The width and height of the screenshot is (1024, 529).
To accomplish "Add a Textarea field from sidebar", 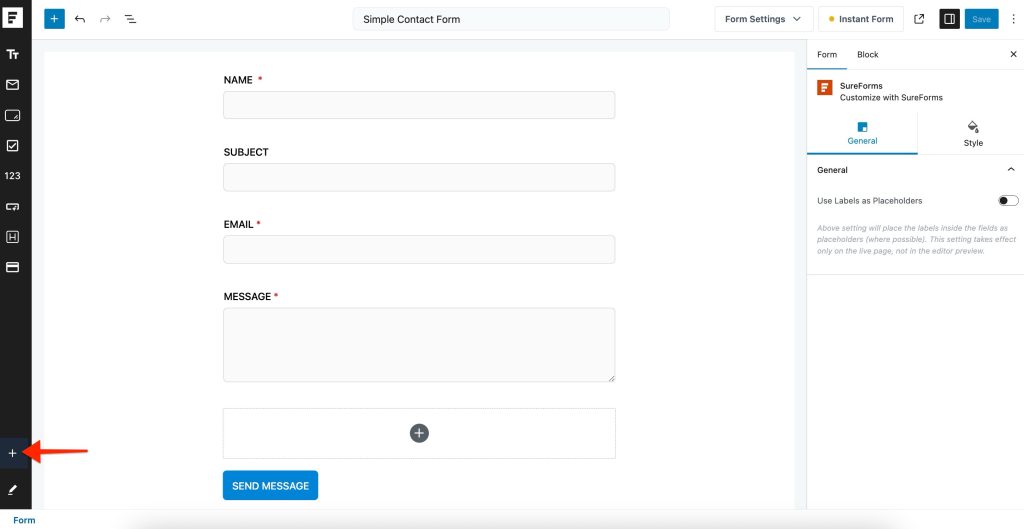I will 12,116.
